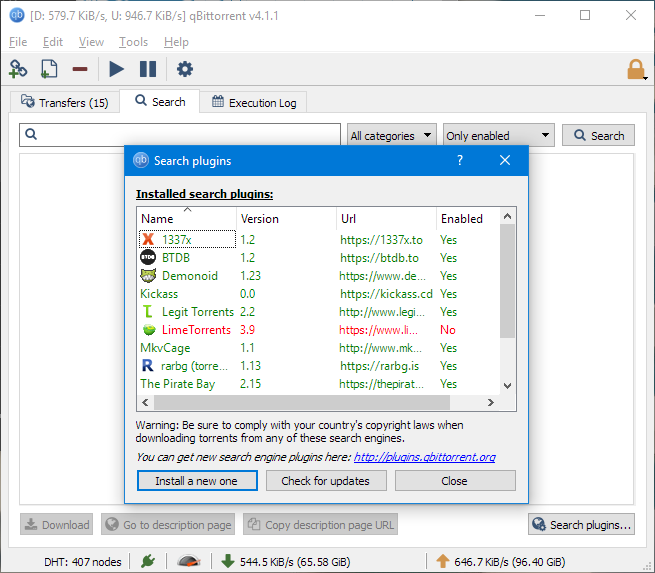
Task: Click the Check for updates button
Action: click(x=326, y=481)
